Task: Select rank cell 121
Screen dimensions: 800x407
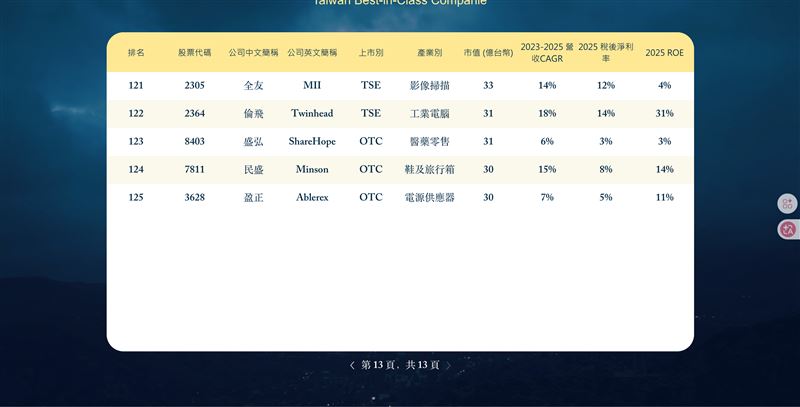Action: tap(136, 85)
